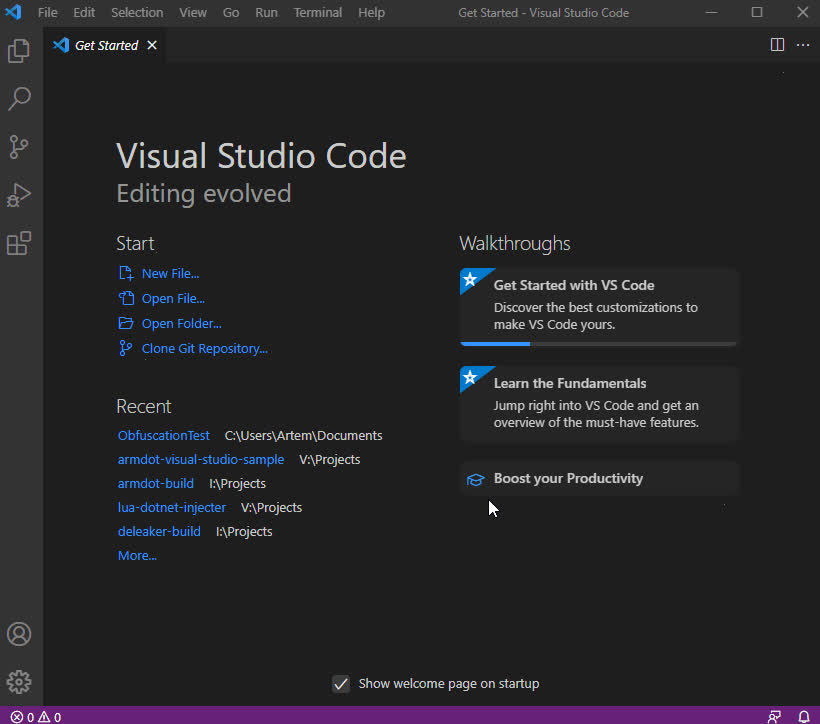The height and width of the screenshot is (724, 820).
Task: Open the Terminal menu
Action: click(317, 12)
